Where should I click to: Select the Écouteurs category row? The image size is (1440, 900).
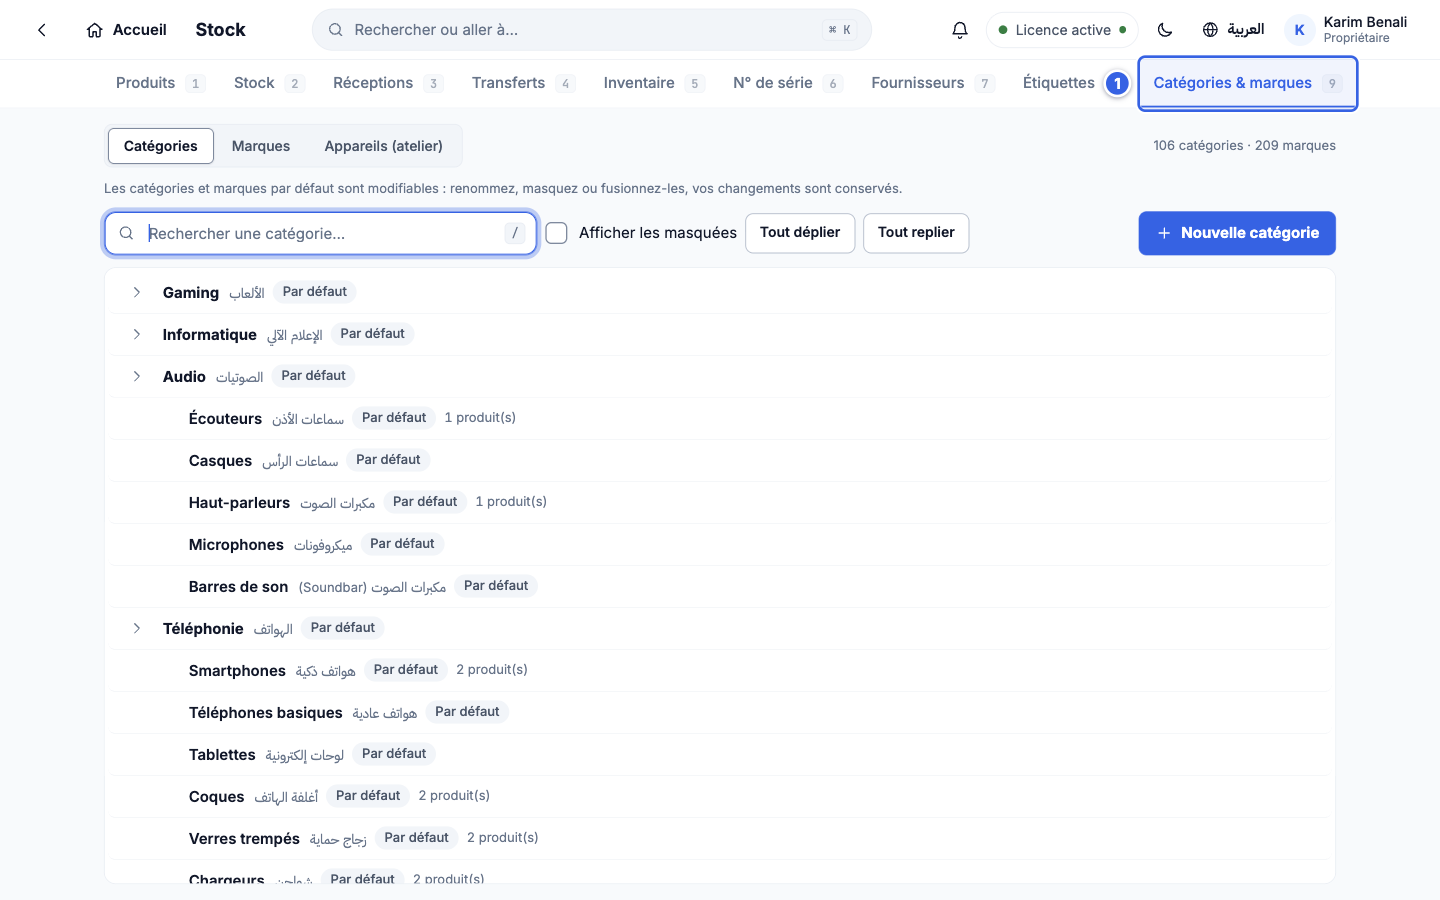[720, 418]
